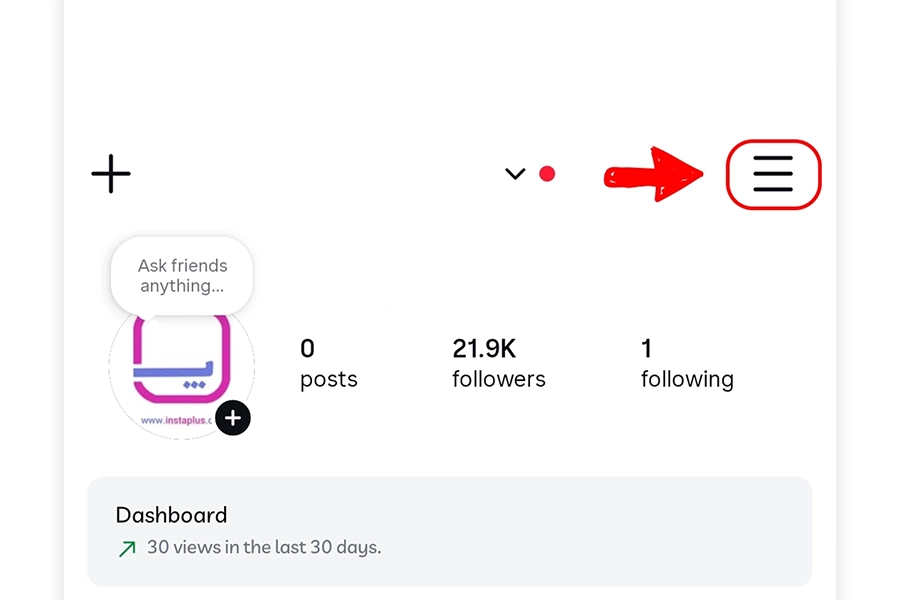This screenshot has width=900, height=600.
Task: Open the "Ask friends anything..." note bubble
Action: click(182, 275)
